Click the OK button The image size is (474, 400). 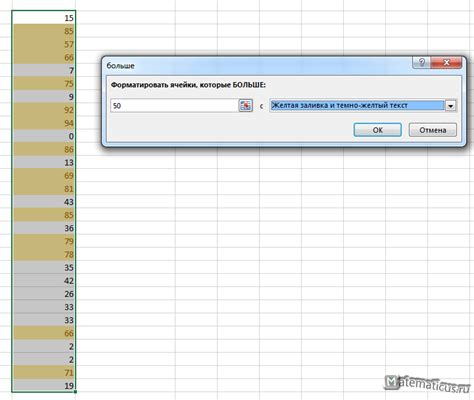[377, 130]
